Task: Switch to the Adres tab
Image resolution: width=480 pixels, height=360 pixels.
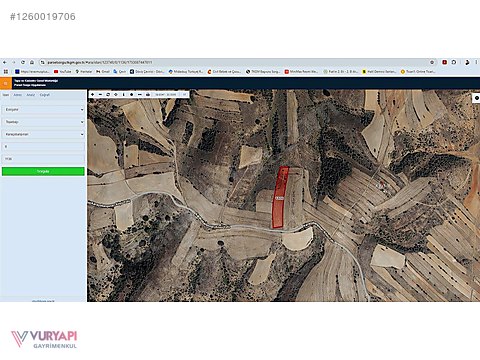Action: (18, 95)
